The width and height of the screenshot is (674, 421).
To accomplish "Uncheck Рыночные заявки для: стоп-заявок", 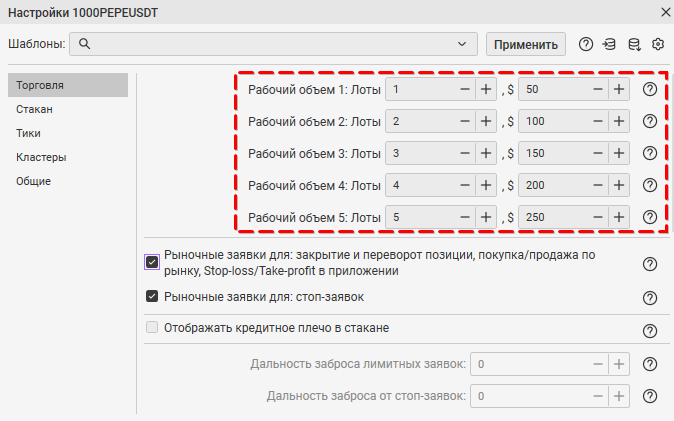I will pyautogui.click(x=152, y=296).
